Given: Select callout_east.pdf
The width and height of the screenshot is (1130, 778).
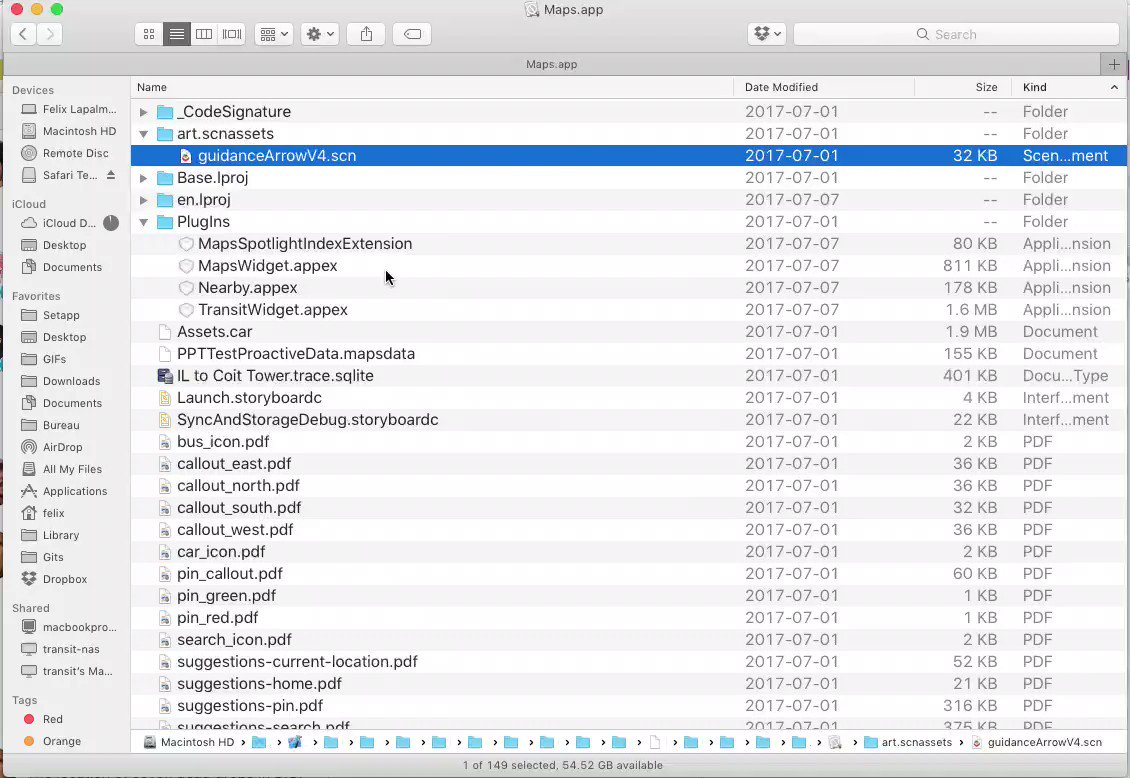Looking at the screenshot, I should [x=233, y=464].
